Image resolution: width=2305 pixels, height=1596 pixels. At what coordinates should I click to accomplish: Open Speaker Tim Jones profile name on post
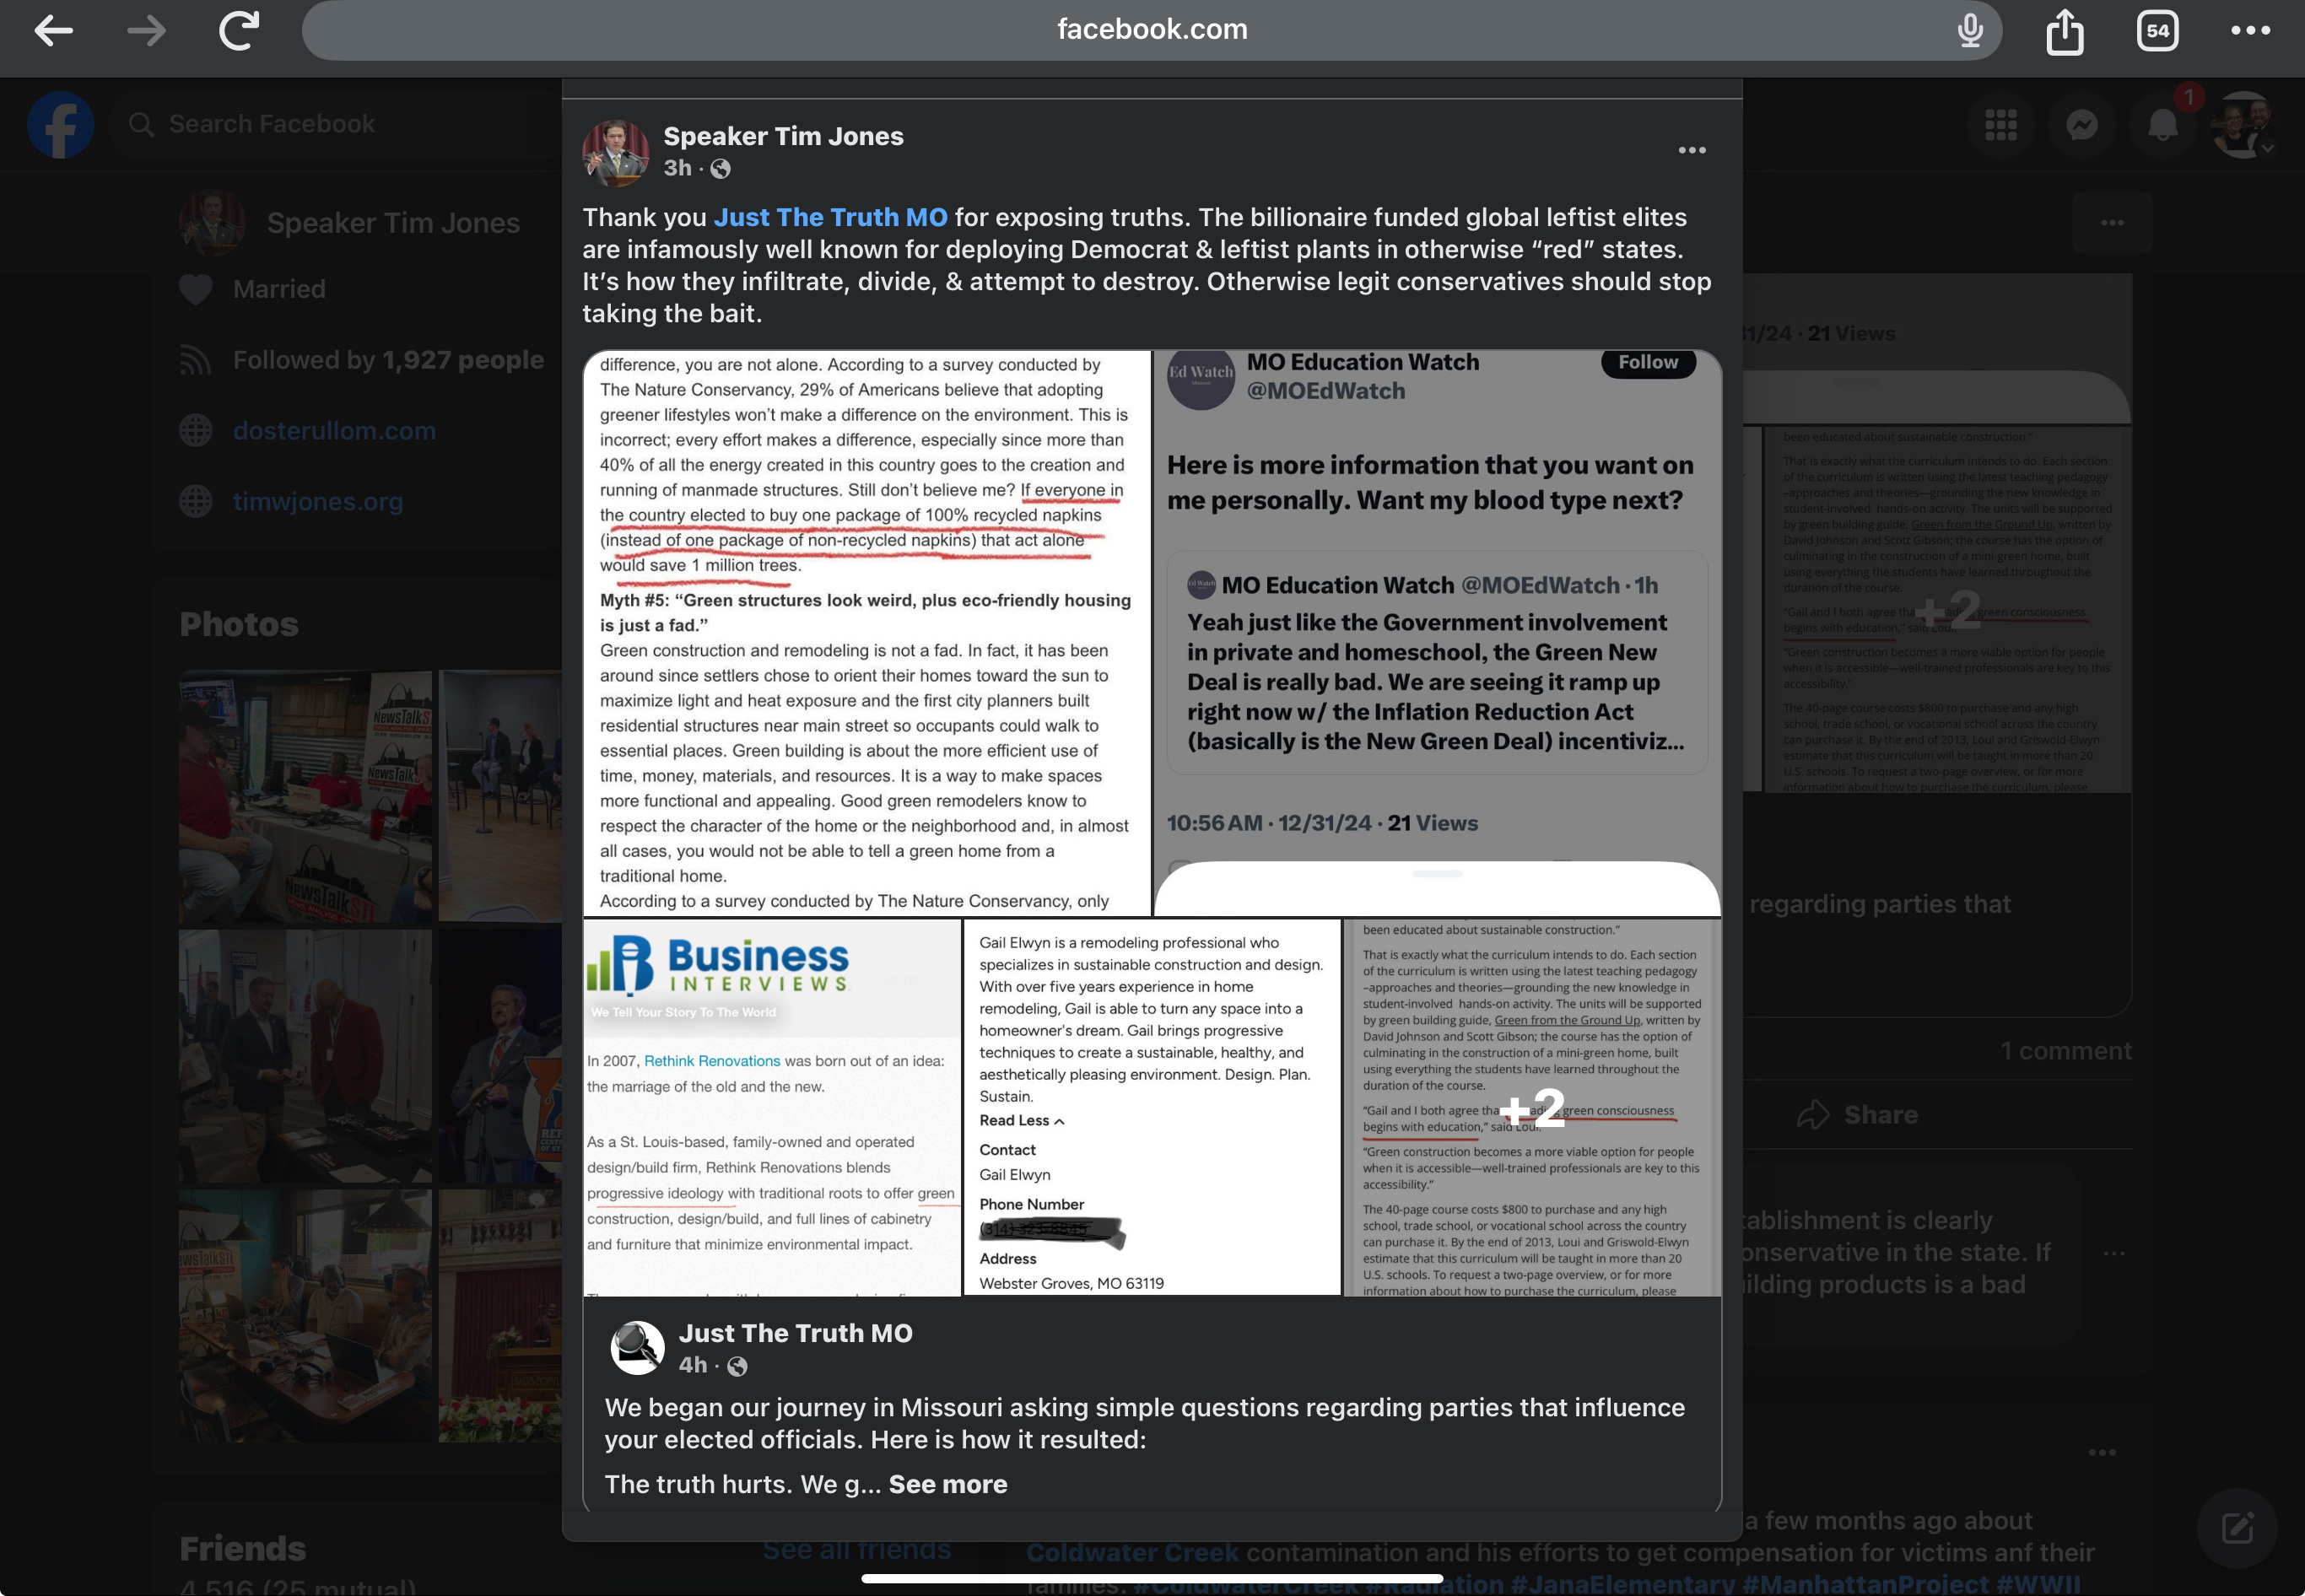(783, 136)
